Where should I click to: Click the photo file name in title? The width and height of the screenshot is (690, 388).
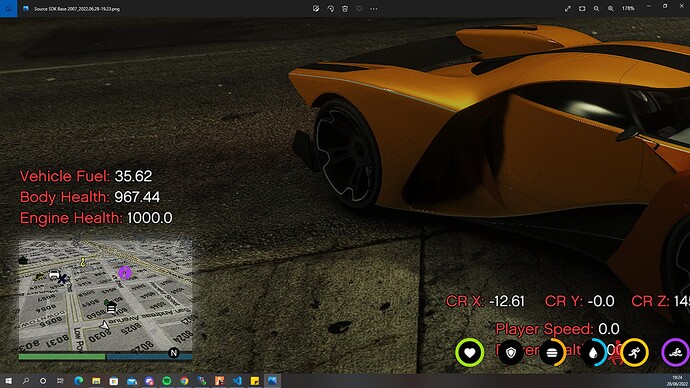pos(77,9)
